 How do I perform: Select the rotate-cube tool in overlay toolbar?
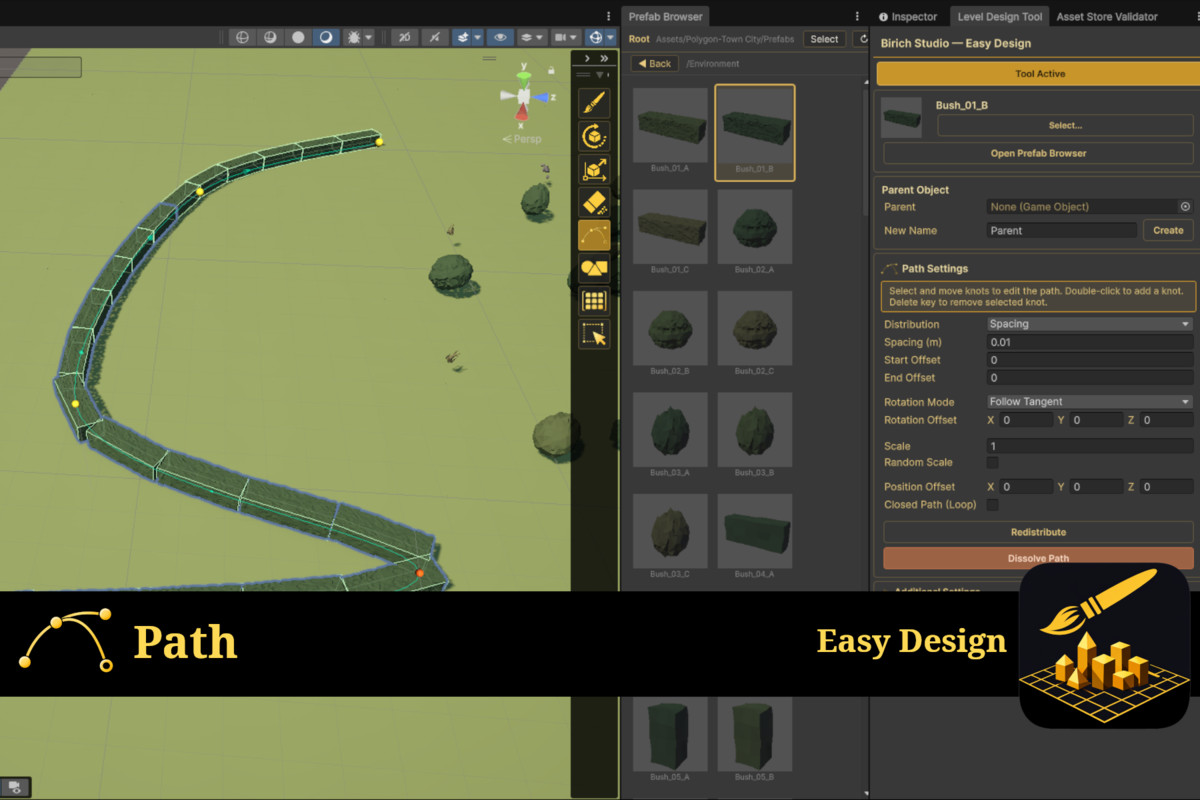click(x=594, y=136)
